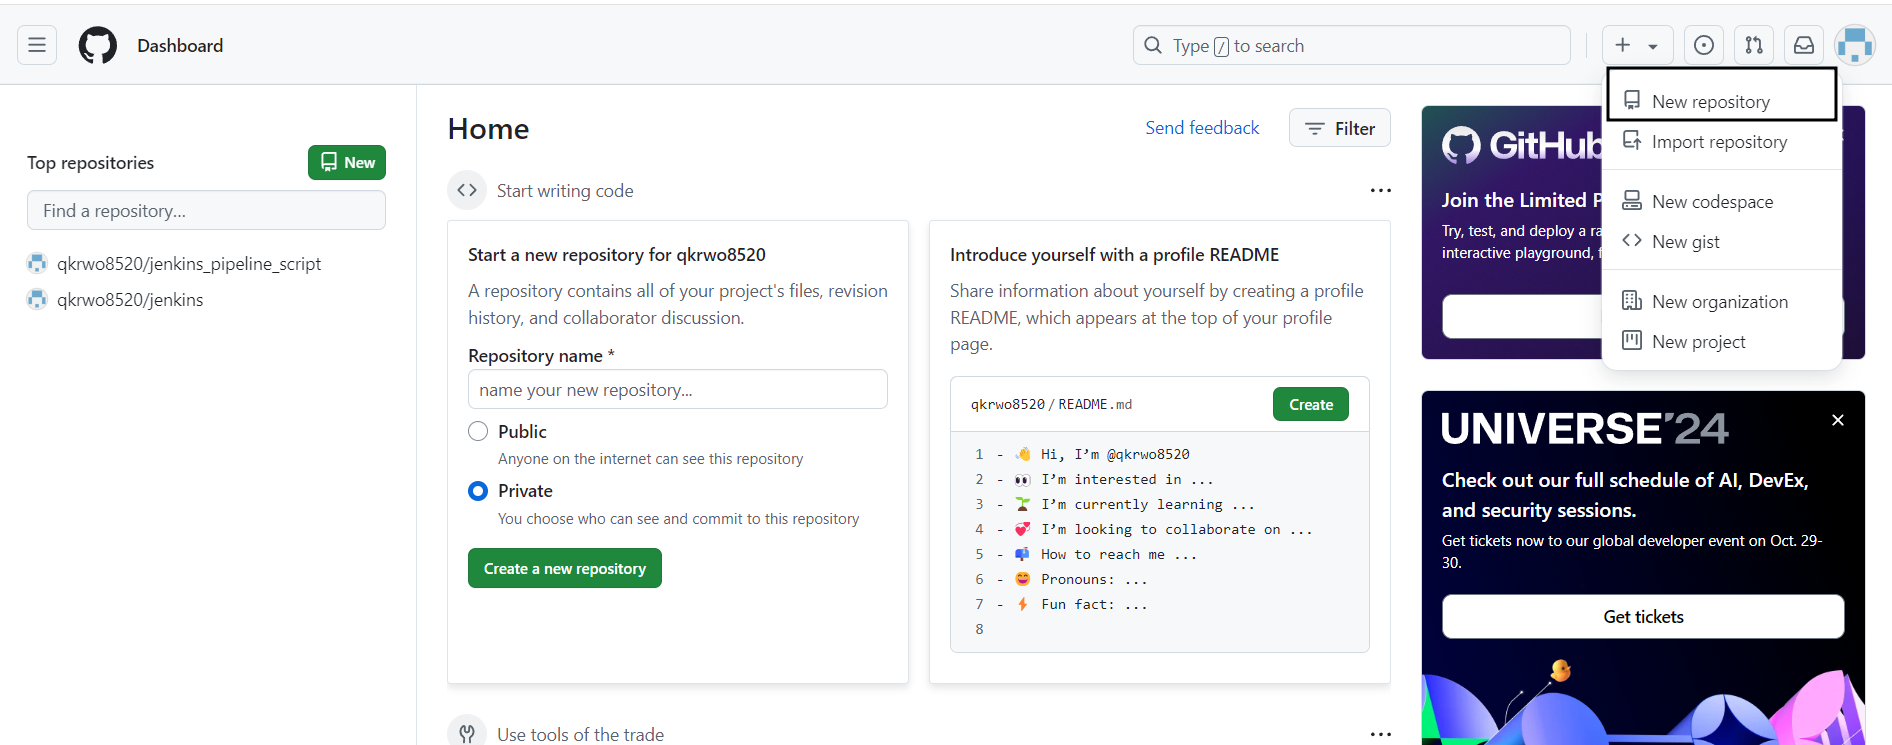The width and height of the screenshot is (1892, 745).
Task: Click the green New repository button in sidebar
Action: pos(347,162)
